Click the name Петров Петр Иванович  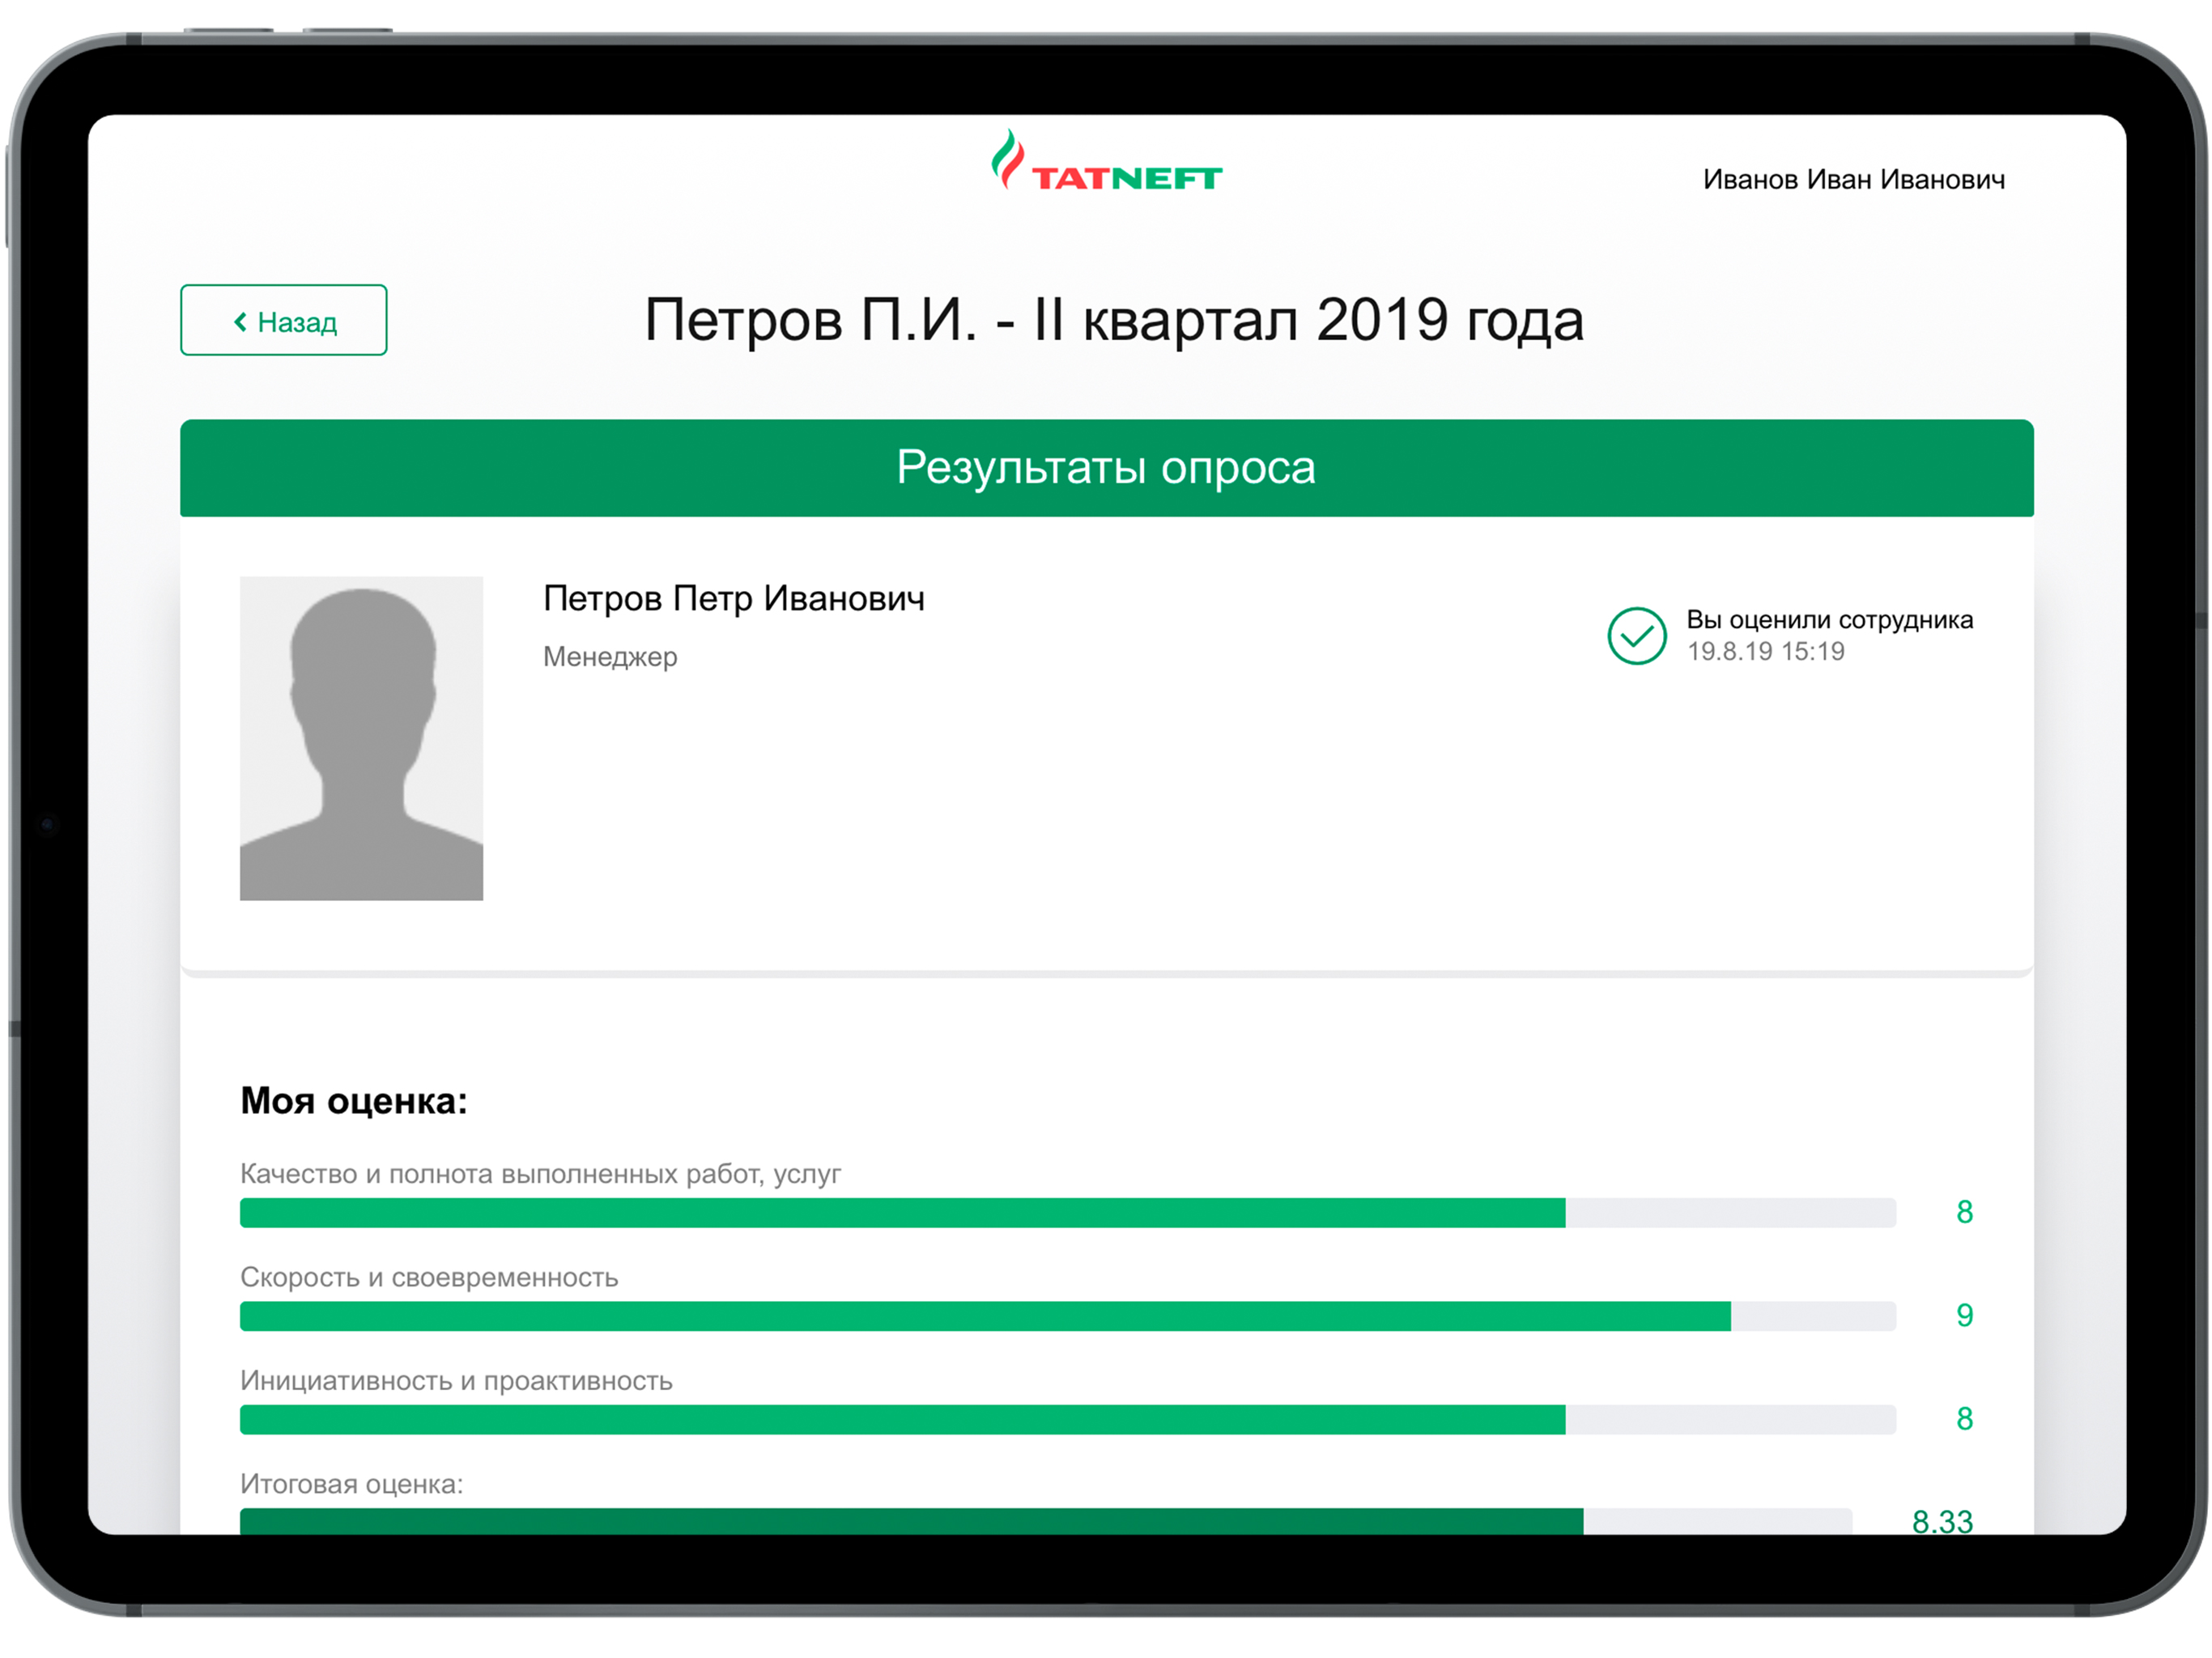tap(733, 598)
